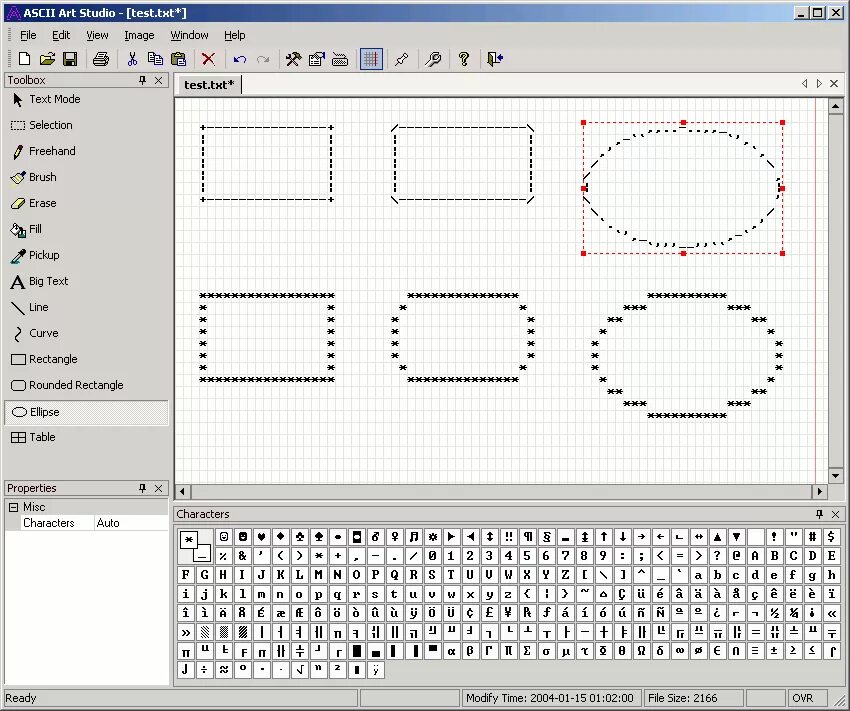
Task: Switch to the test.txt* tab
Action: click(x=208, y=85)
